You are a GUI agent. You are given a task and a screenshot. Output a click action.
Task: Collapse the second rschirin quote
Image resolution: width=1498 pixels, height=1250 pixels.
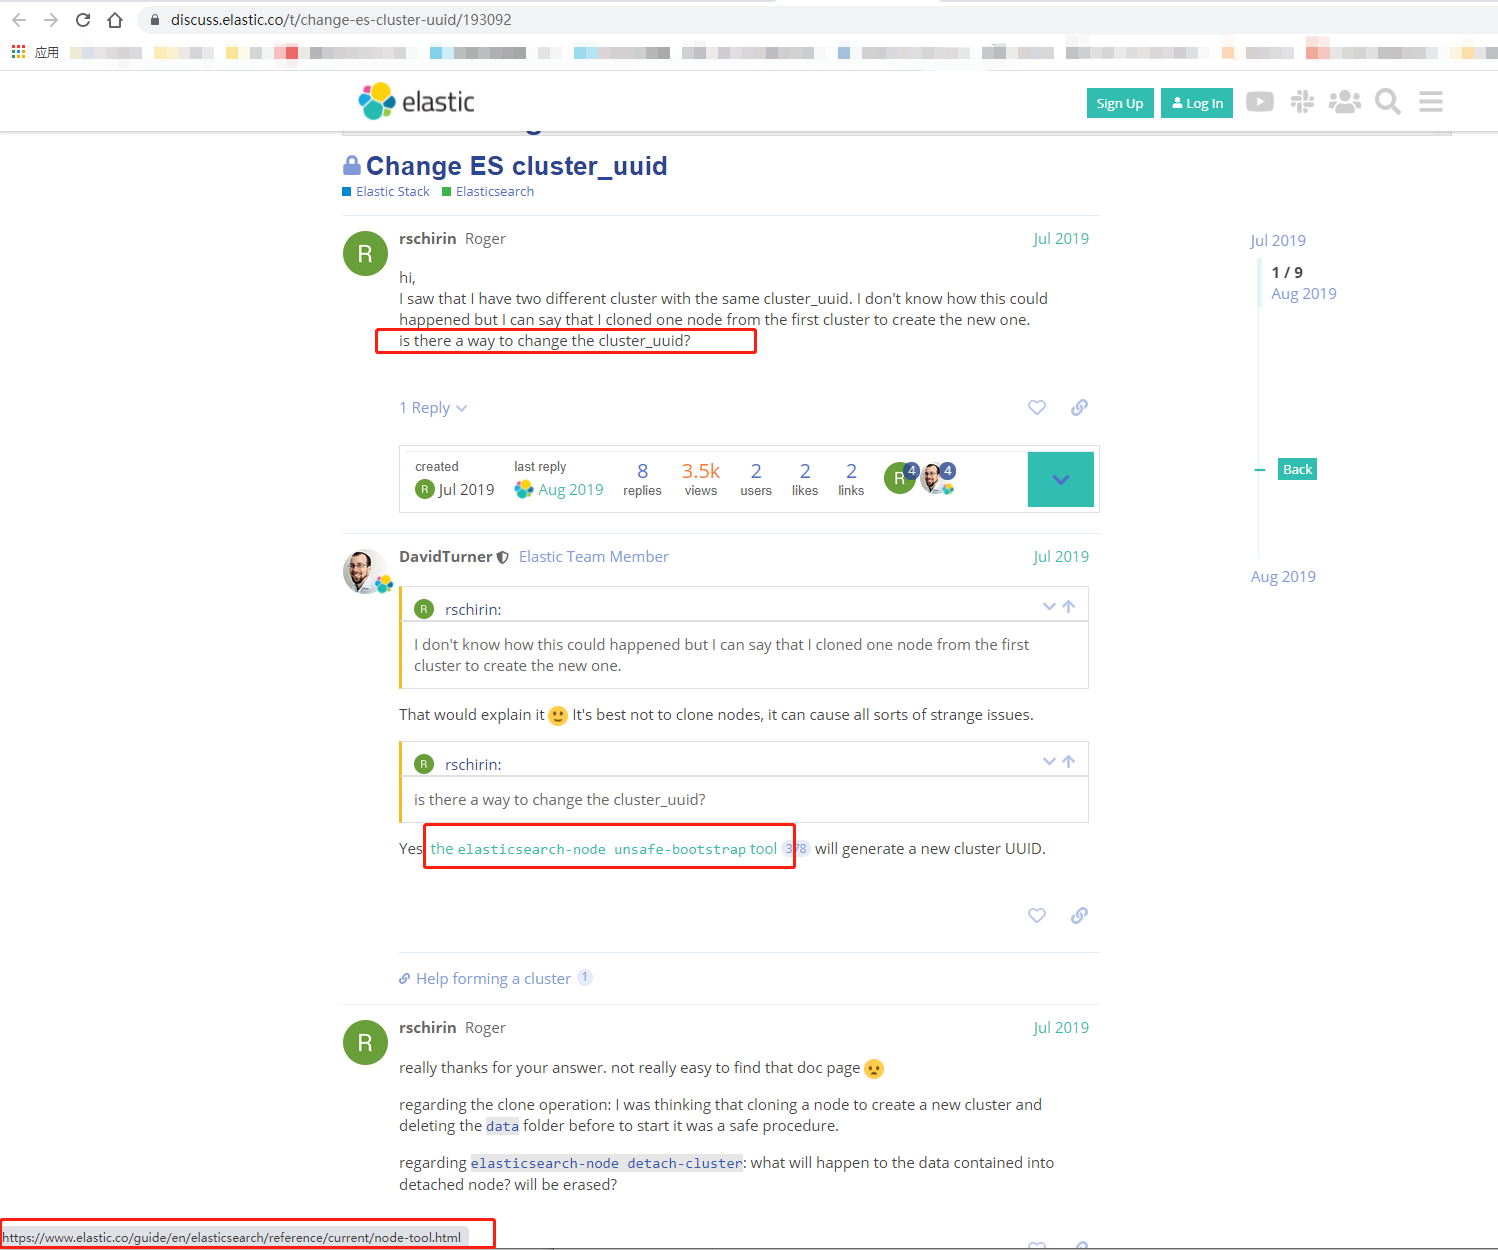[x=1049, y=761]
